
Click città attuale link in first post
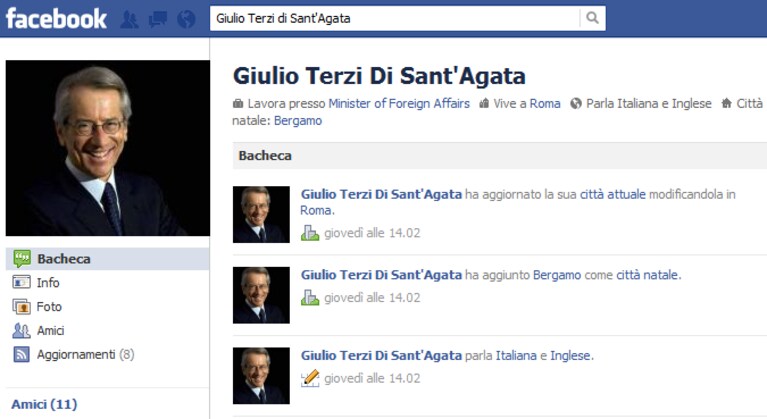[x=612, y=195]
